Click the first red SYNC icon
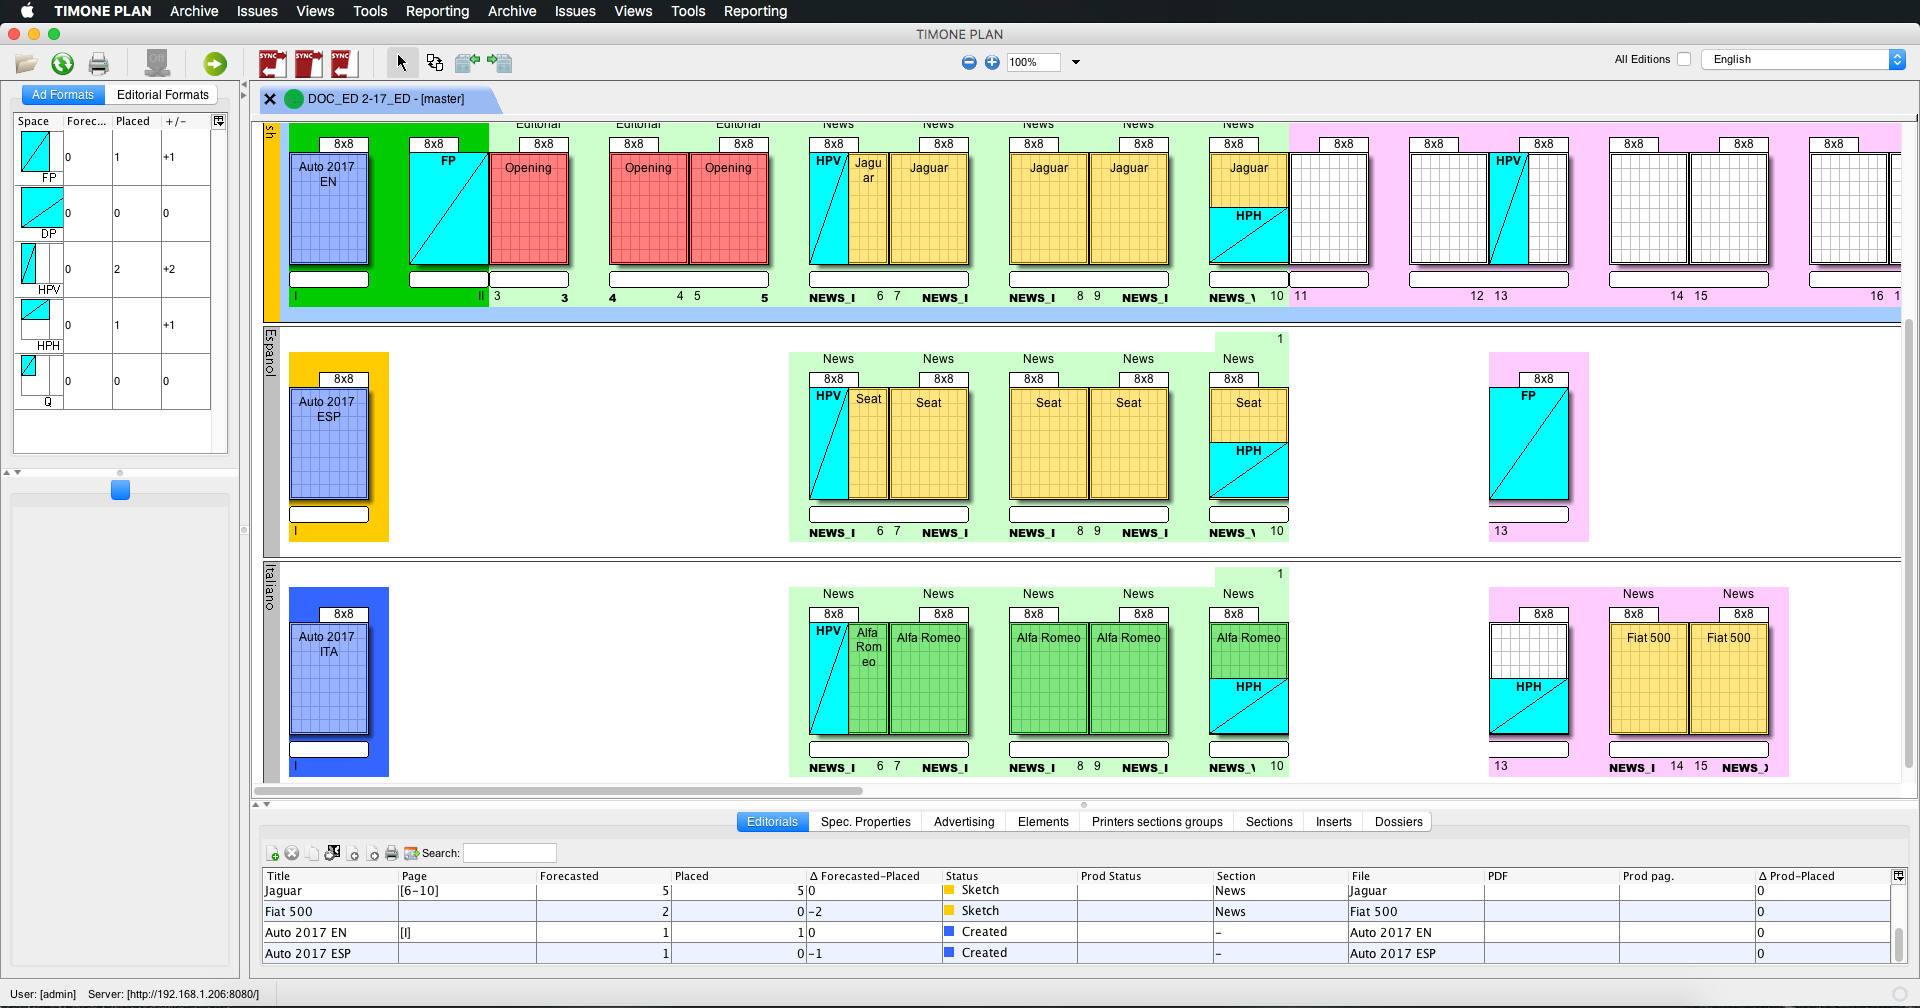 tap(272, 64)
